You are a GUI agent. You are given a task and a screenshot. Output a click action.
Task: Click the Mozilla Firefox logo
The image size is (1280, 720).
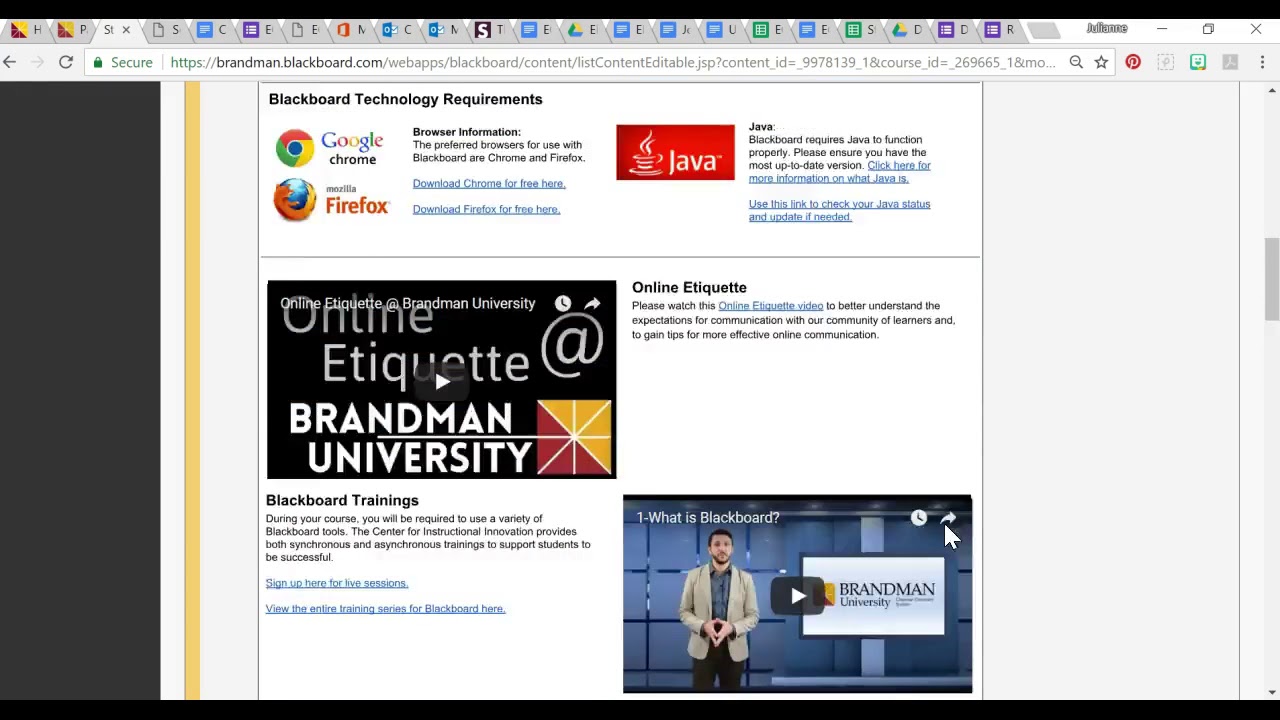point(332,200)
